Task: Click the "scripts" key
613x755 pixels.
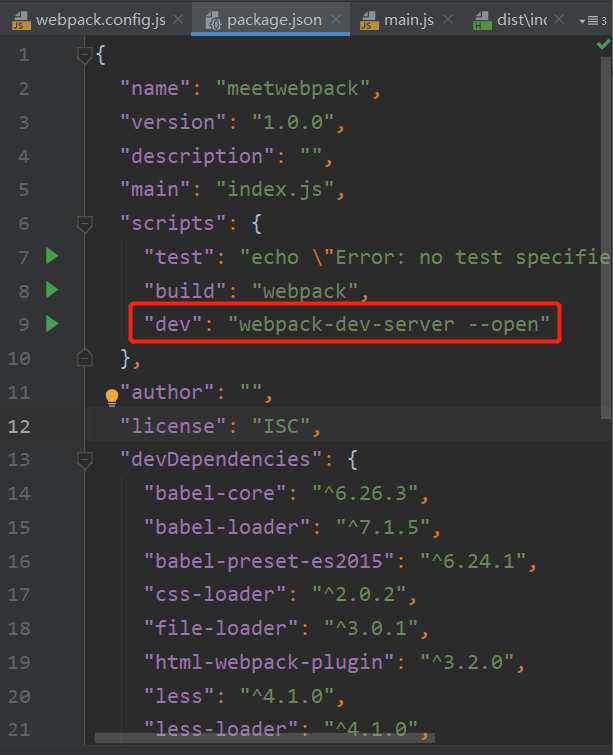Action: (x=173, y=224)
